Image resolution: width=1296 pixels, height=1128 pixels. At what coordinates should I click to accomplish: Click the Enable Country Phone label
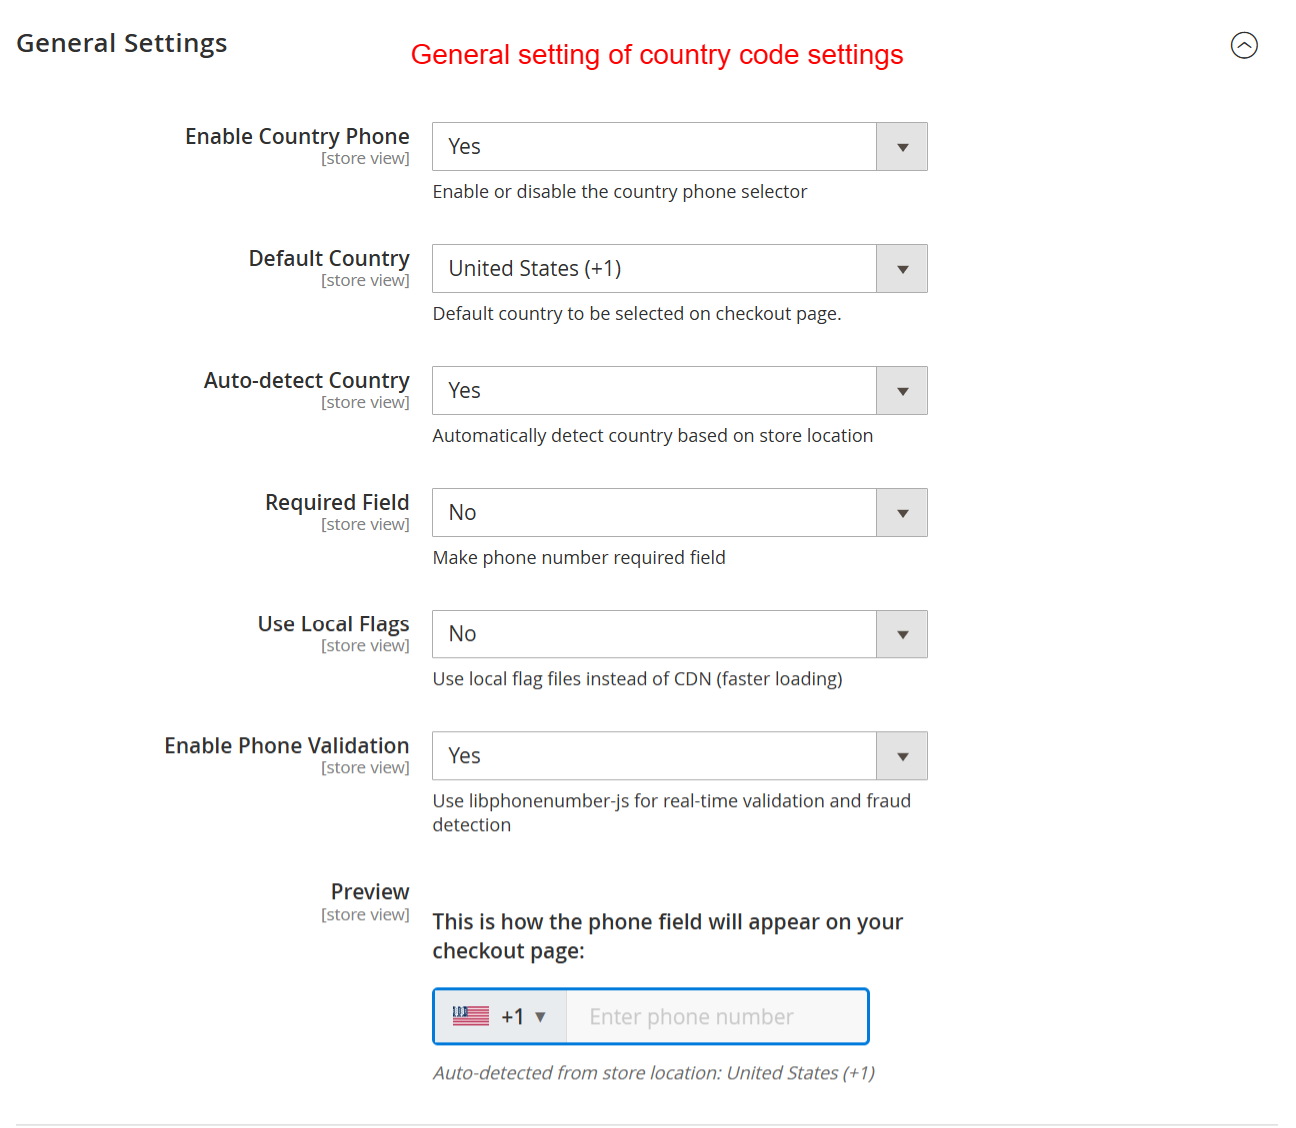(297, 136)
